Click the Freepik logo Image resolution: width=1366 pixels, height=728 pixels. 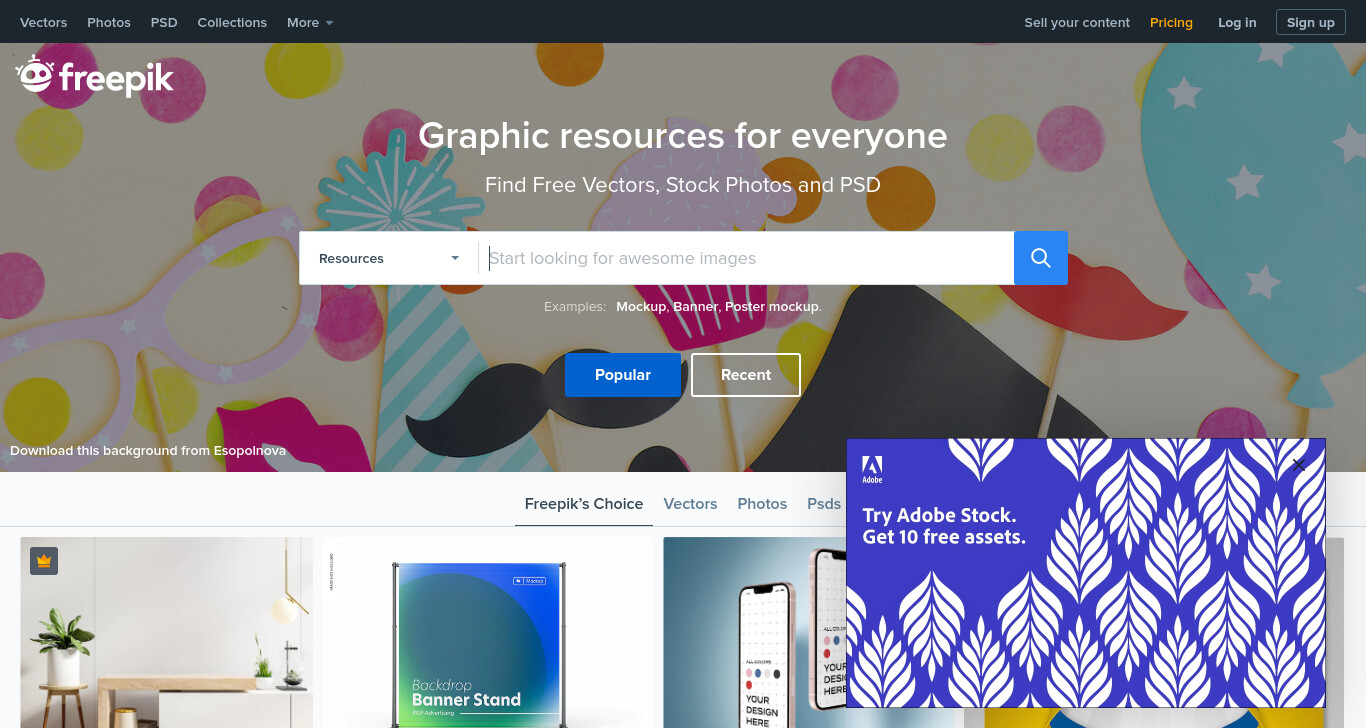[95, 76]
